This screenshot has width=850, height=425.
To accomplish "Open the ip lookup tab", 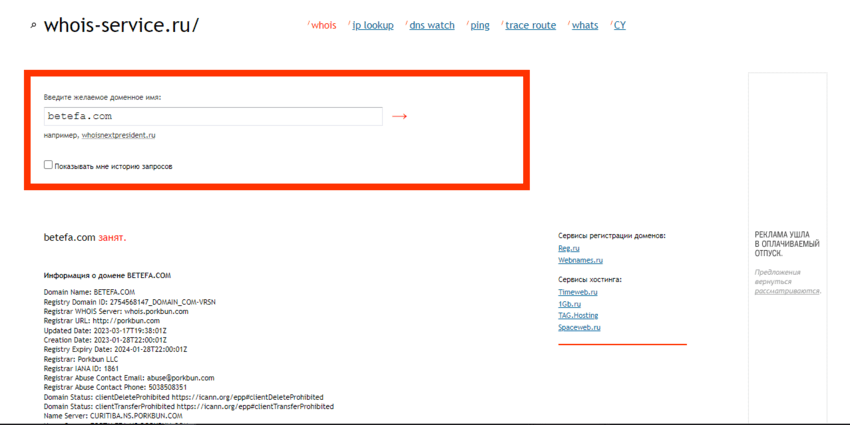I will point(372,26).
